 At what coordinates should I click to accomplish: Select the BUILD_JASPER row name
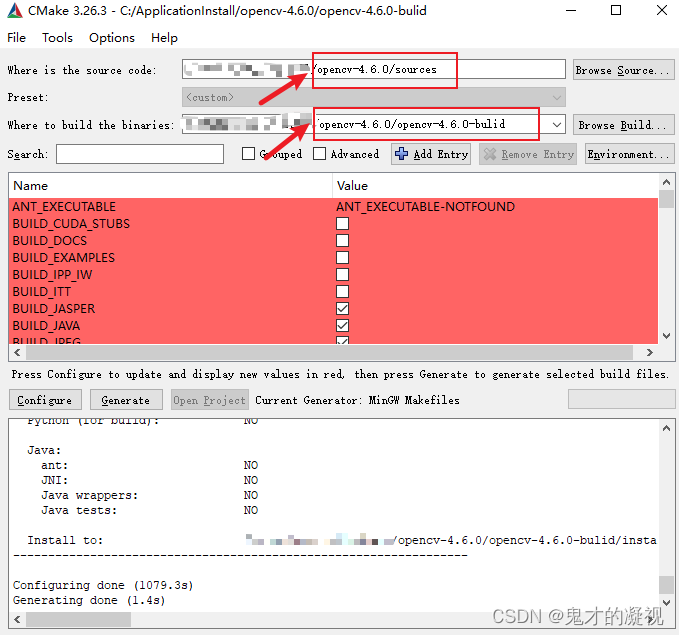click(54, 308)
